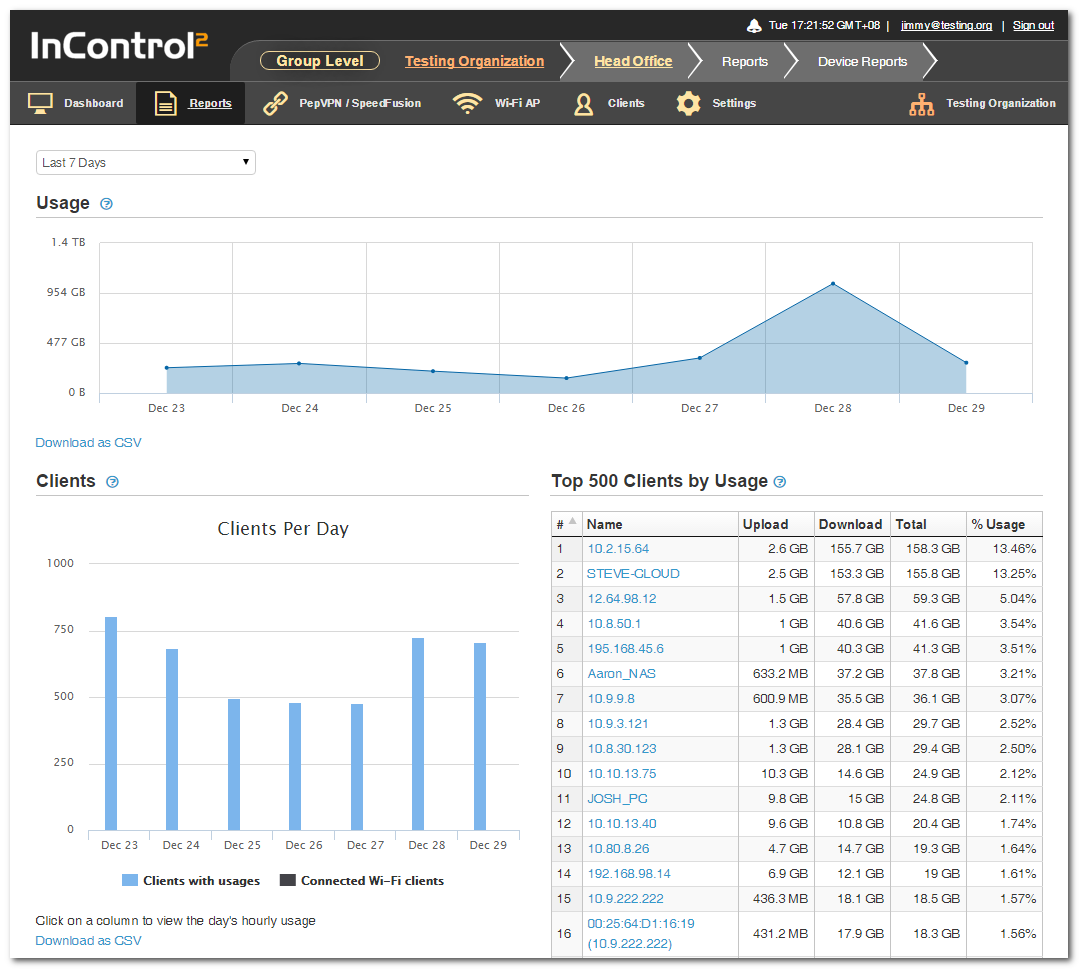Download Clients chart as CSV
The height and width of the screenshot is (969, 1079).
88,941
